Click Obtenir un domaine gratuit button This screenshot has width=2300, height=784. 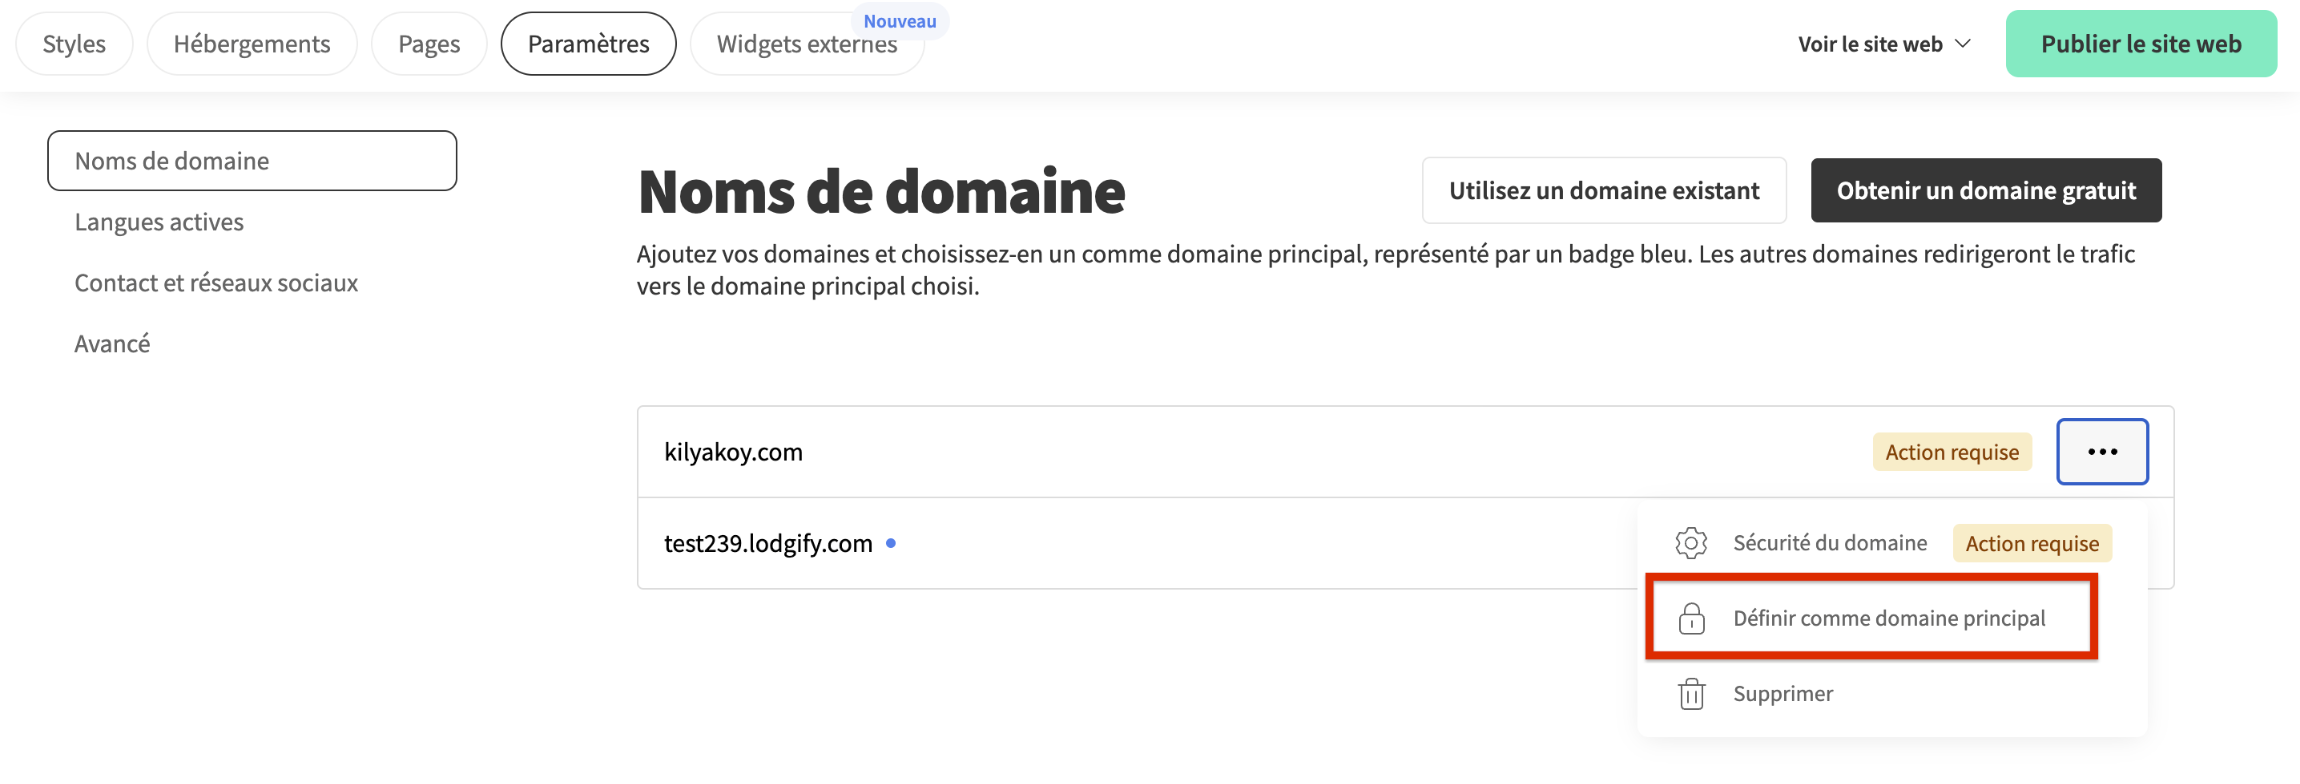(1986, 190)
